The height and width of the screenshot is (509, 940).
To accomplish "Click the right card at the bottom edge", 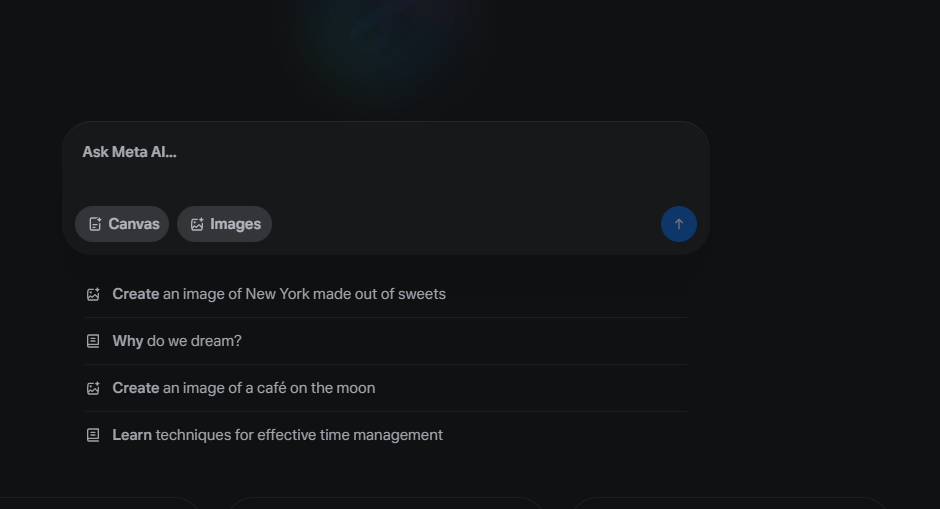I will tap(728, 504).
